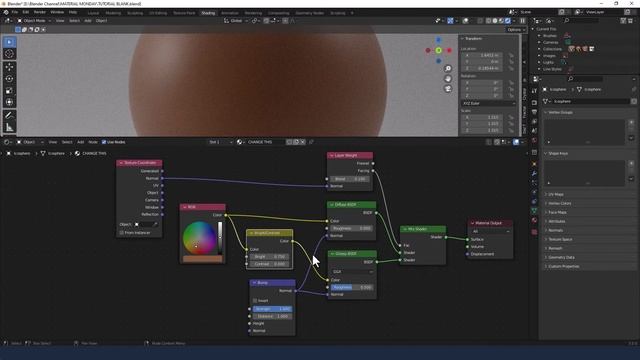Toggle From Instancer checkbox

(122, 233)
